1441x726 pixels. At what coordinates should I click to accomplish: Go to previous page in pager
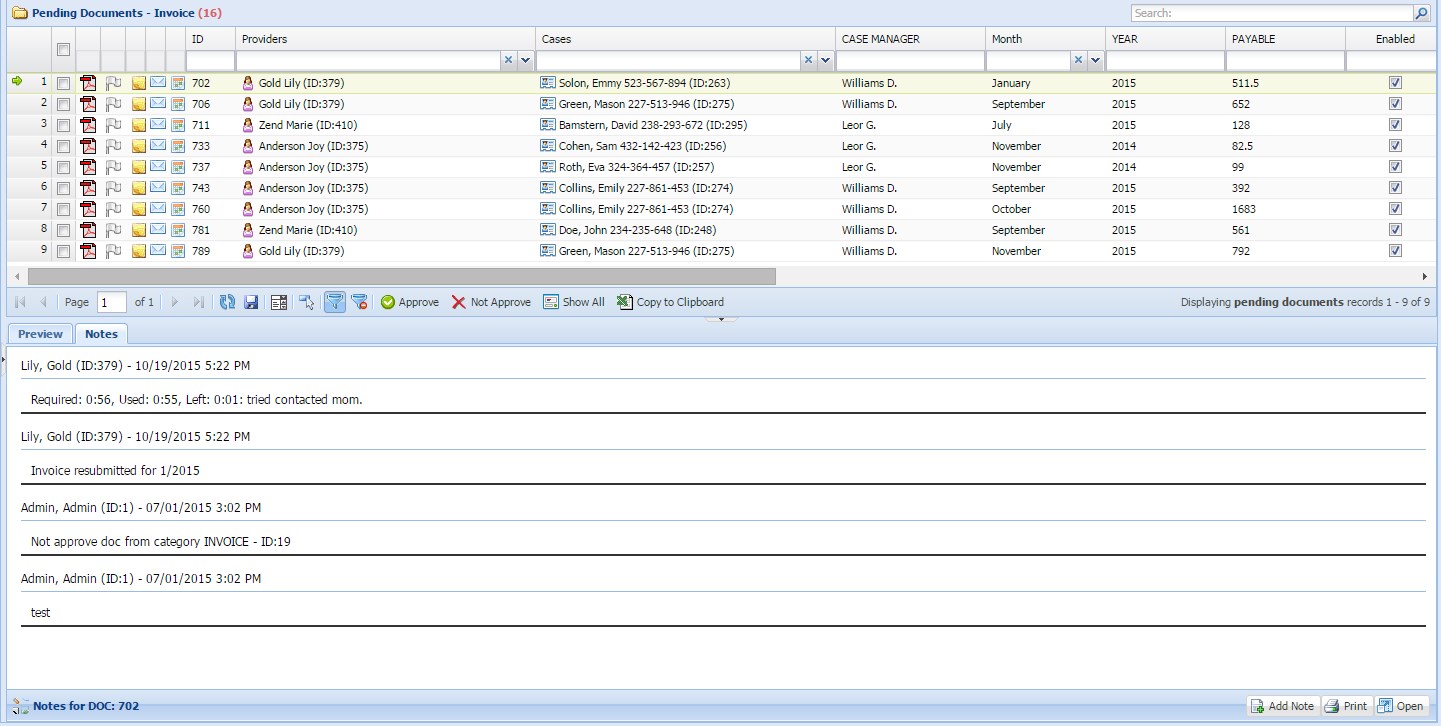tap(43, 302)
